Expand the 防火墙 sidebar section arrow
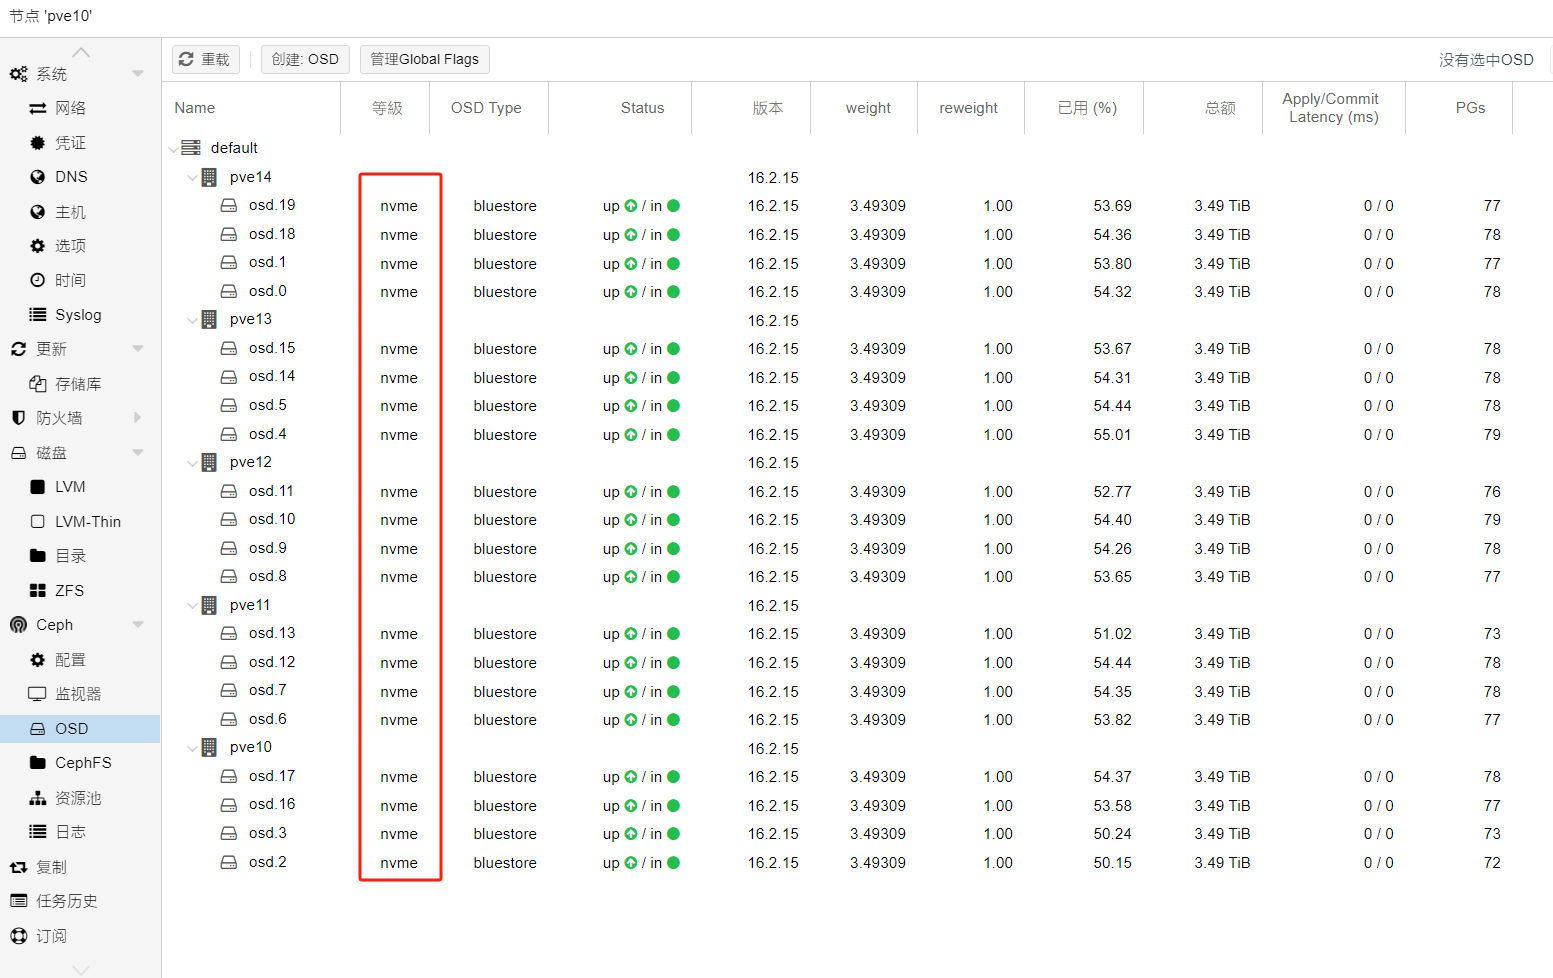The width and height of the screenshot is (1553, 978). tap(138, 417)
